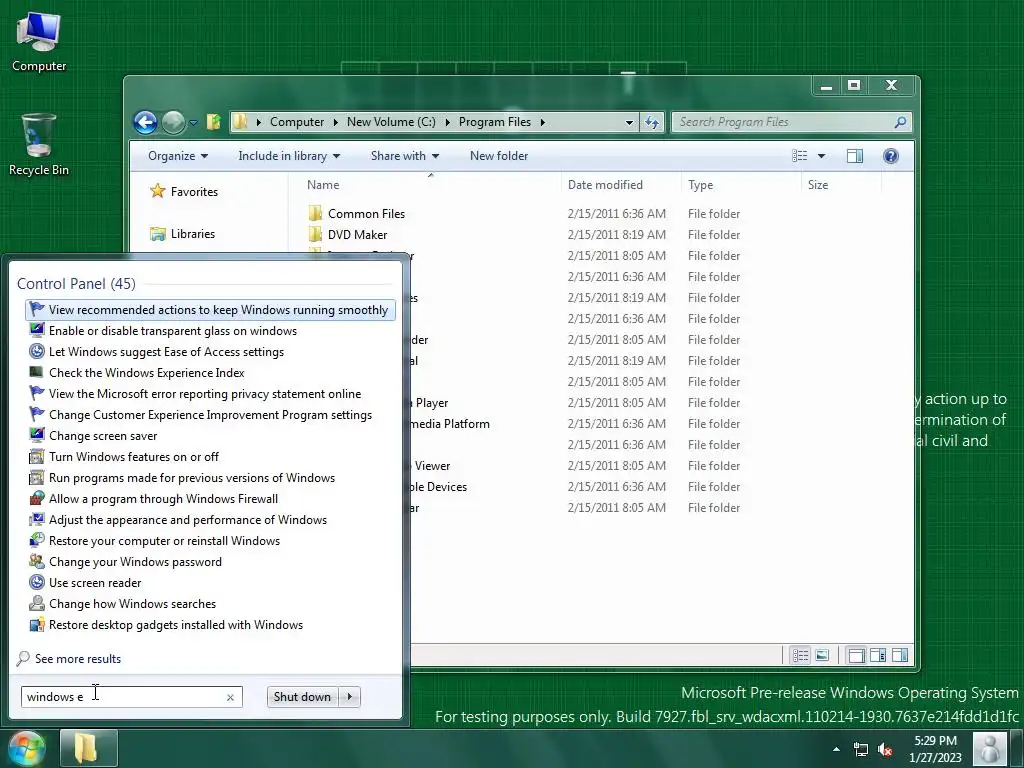
Task: Open Enable or disable transparent glass result
Action: coord(163,331)
